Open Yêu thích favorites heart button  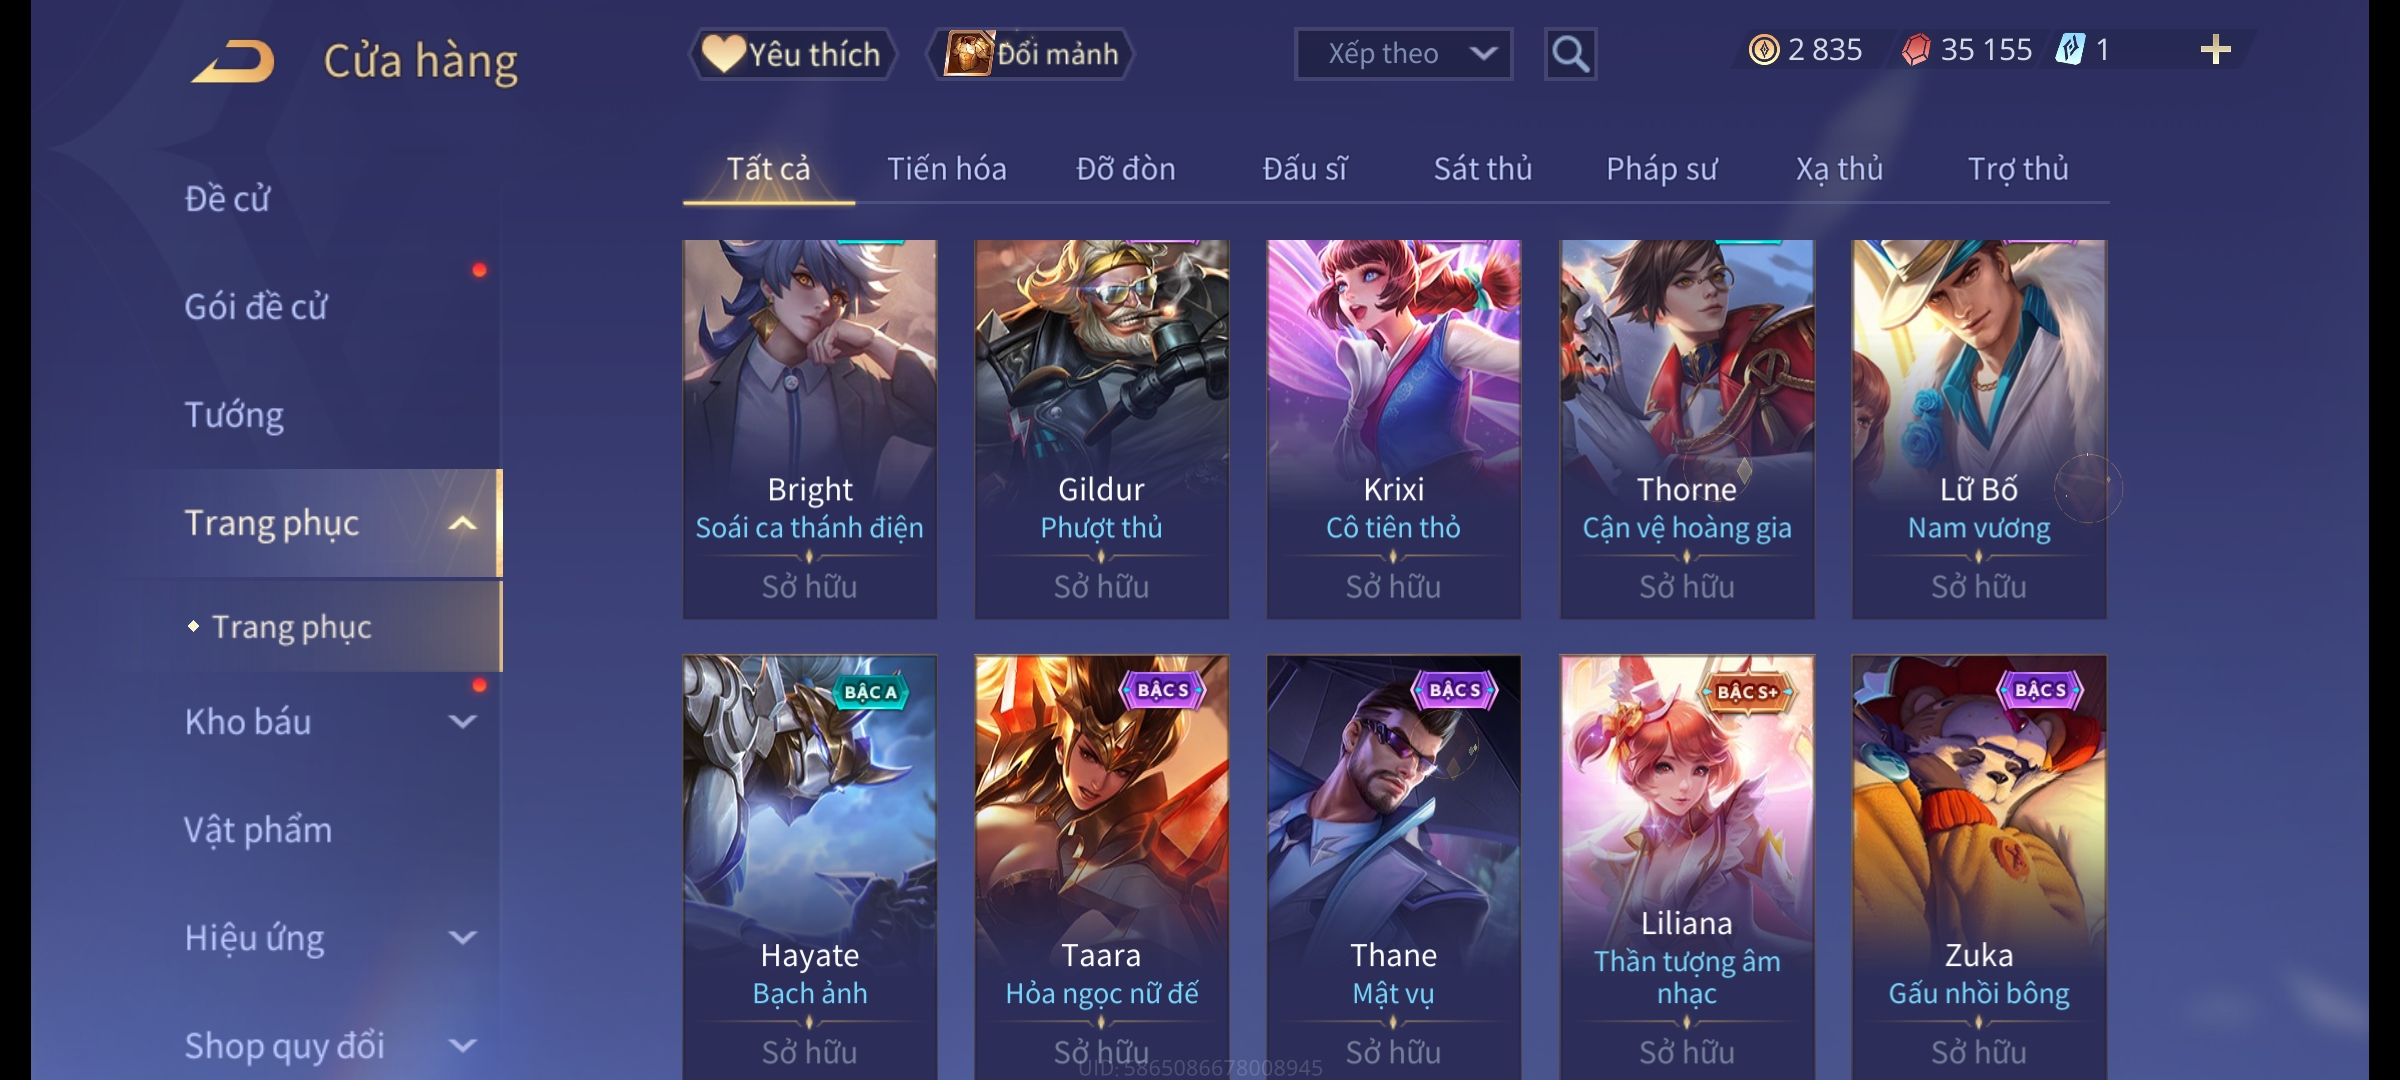(792, 54)
